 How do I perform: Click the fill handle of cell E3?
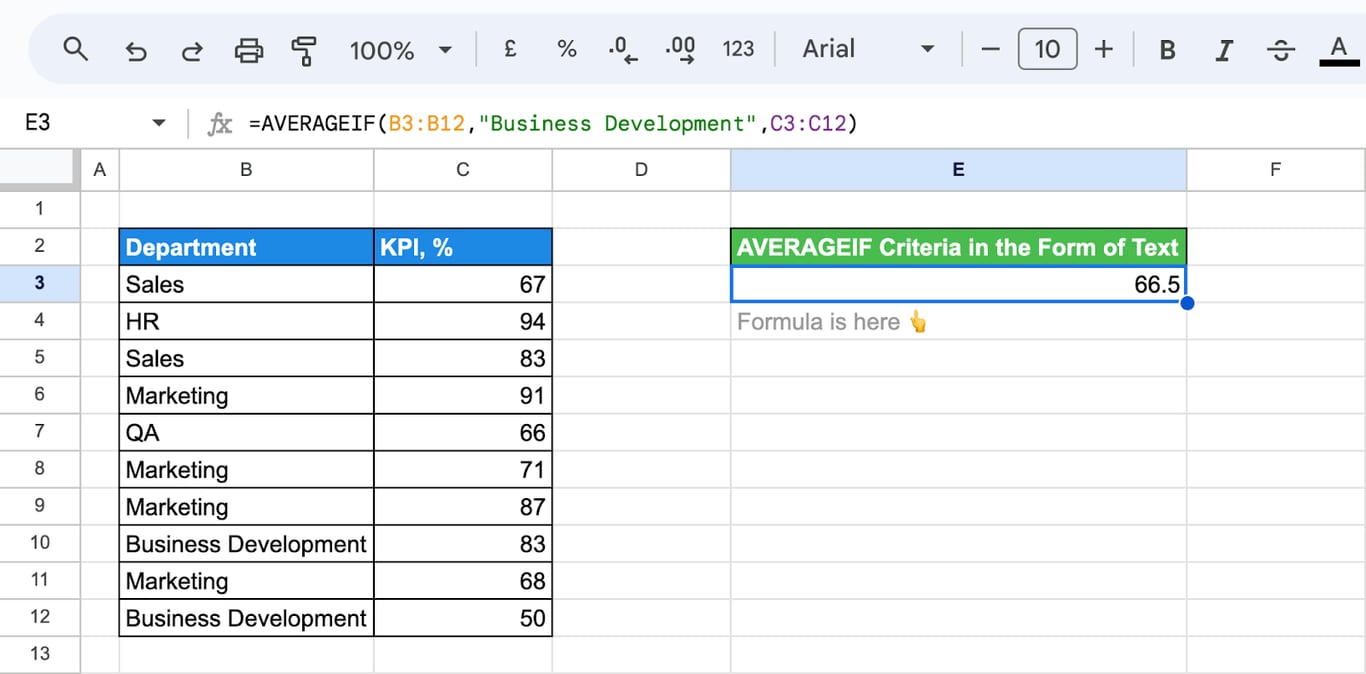coord(1186,302)
